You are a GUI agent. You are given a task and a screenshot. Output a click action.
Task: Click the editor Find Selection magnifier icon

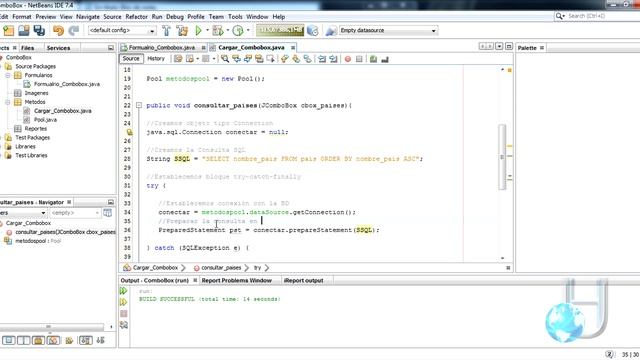(x=225, y=59)
